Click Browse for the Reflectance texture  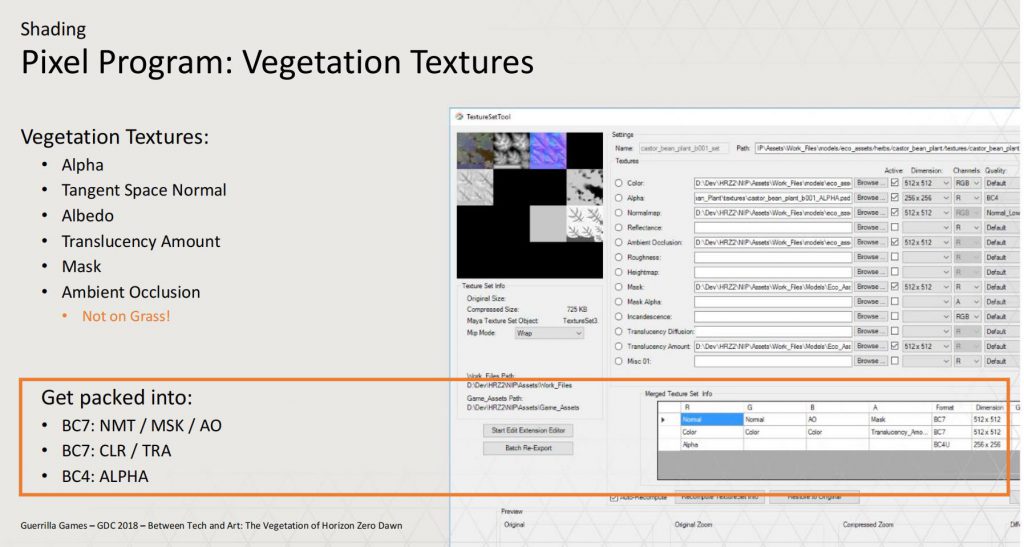tap(870, 228)
